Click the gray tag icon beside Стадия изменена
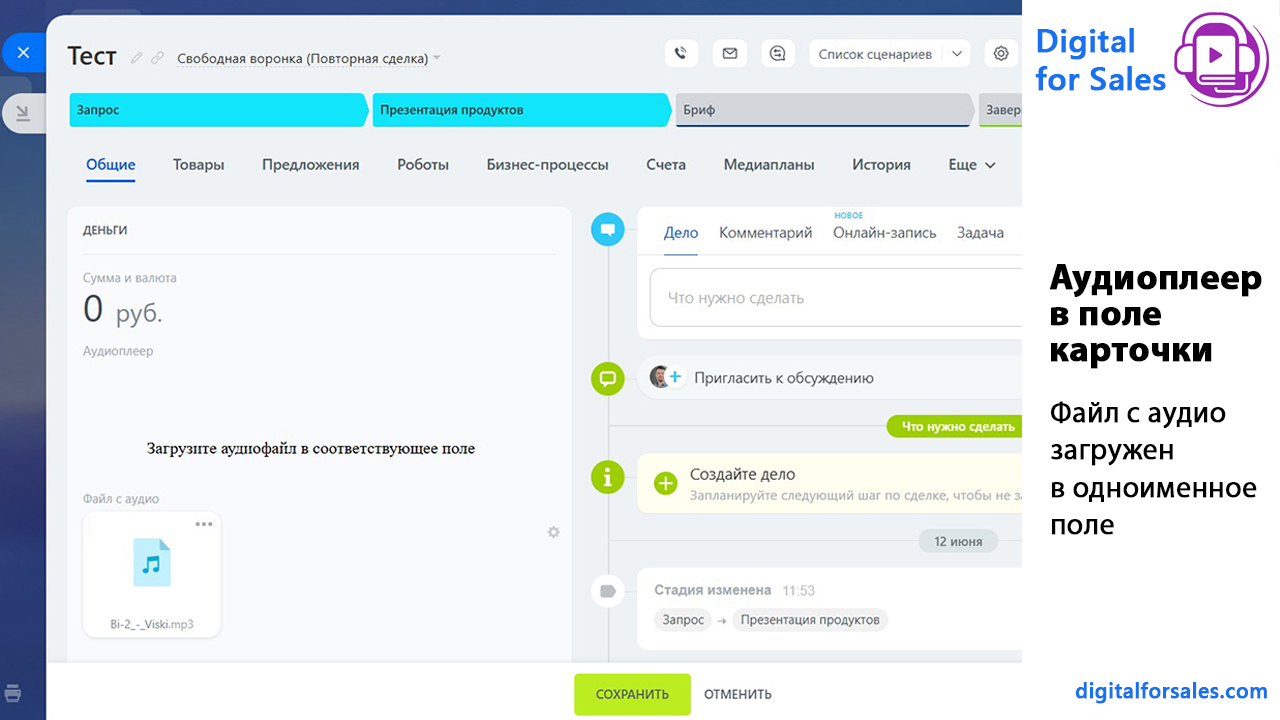Viewport: 1280px width, 720px height. click(x=607, y=590)
